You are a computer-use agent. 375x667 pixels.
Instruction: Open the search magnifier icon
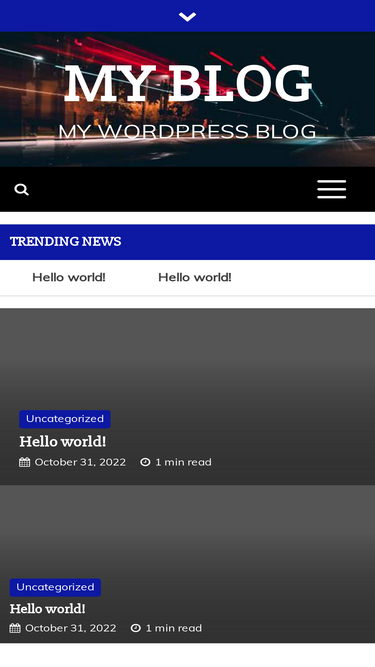(22, 189)
